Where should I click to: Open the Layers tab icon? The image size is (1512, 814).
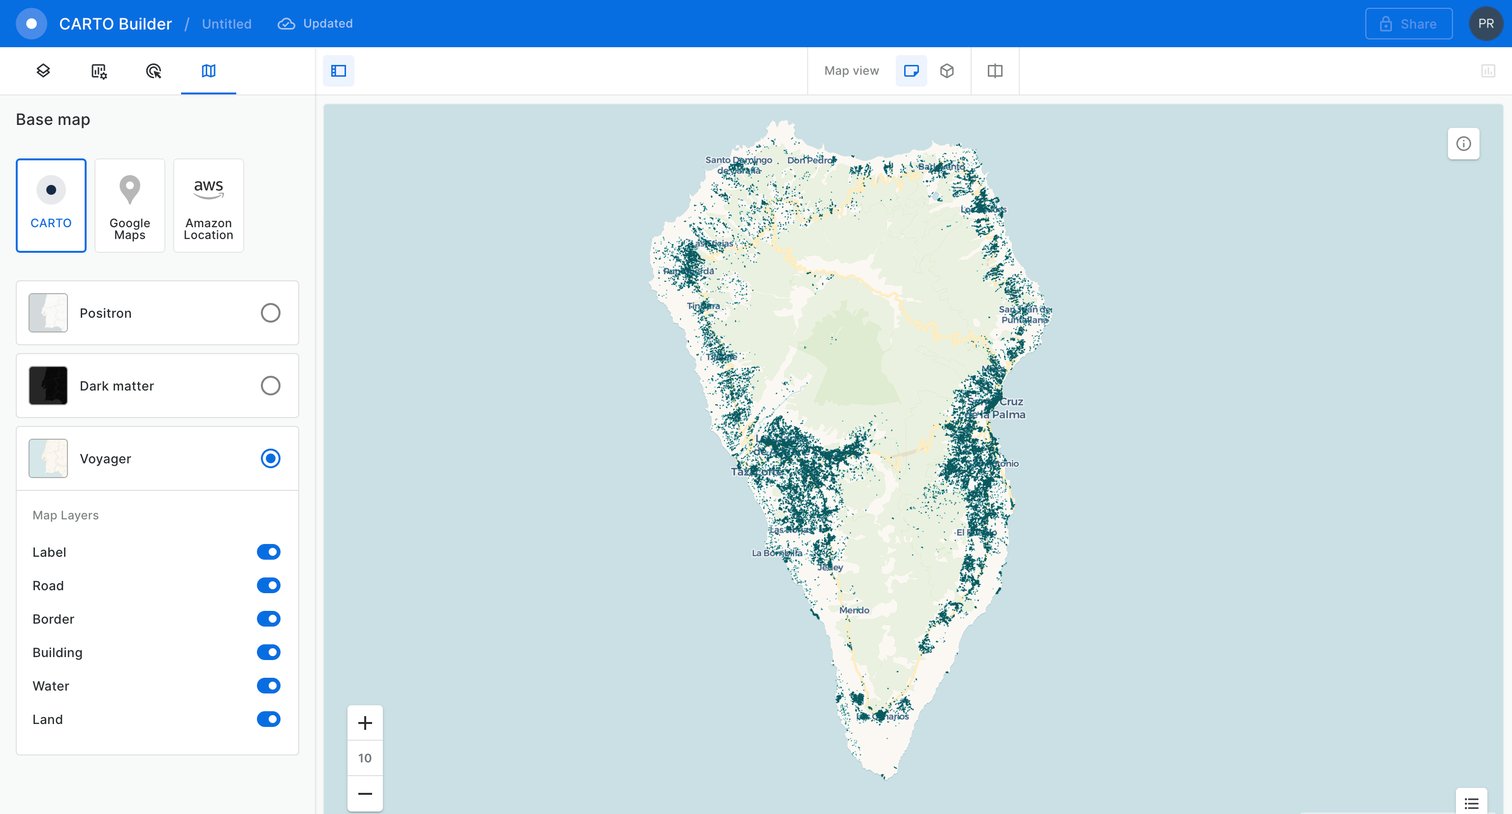click(x=43, y=71)
